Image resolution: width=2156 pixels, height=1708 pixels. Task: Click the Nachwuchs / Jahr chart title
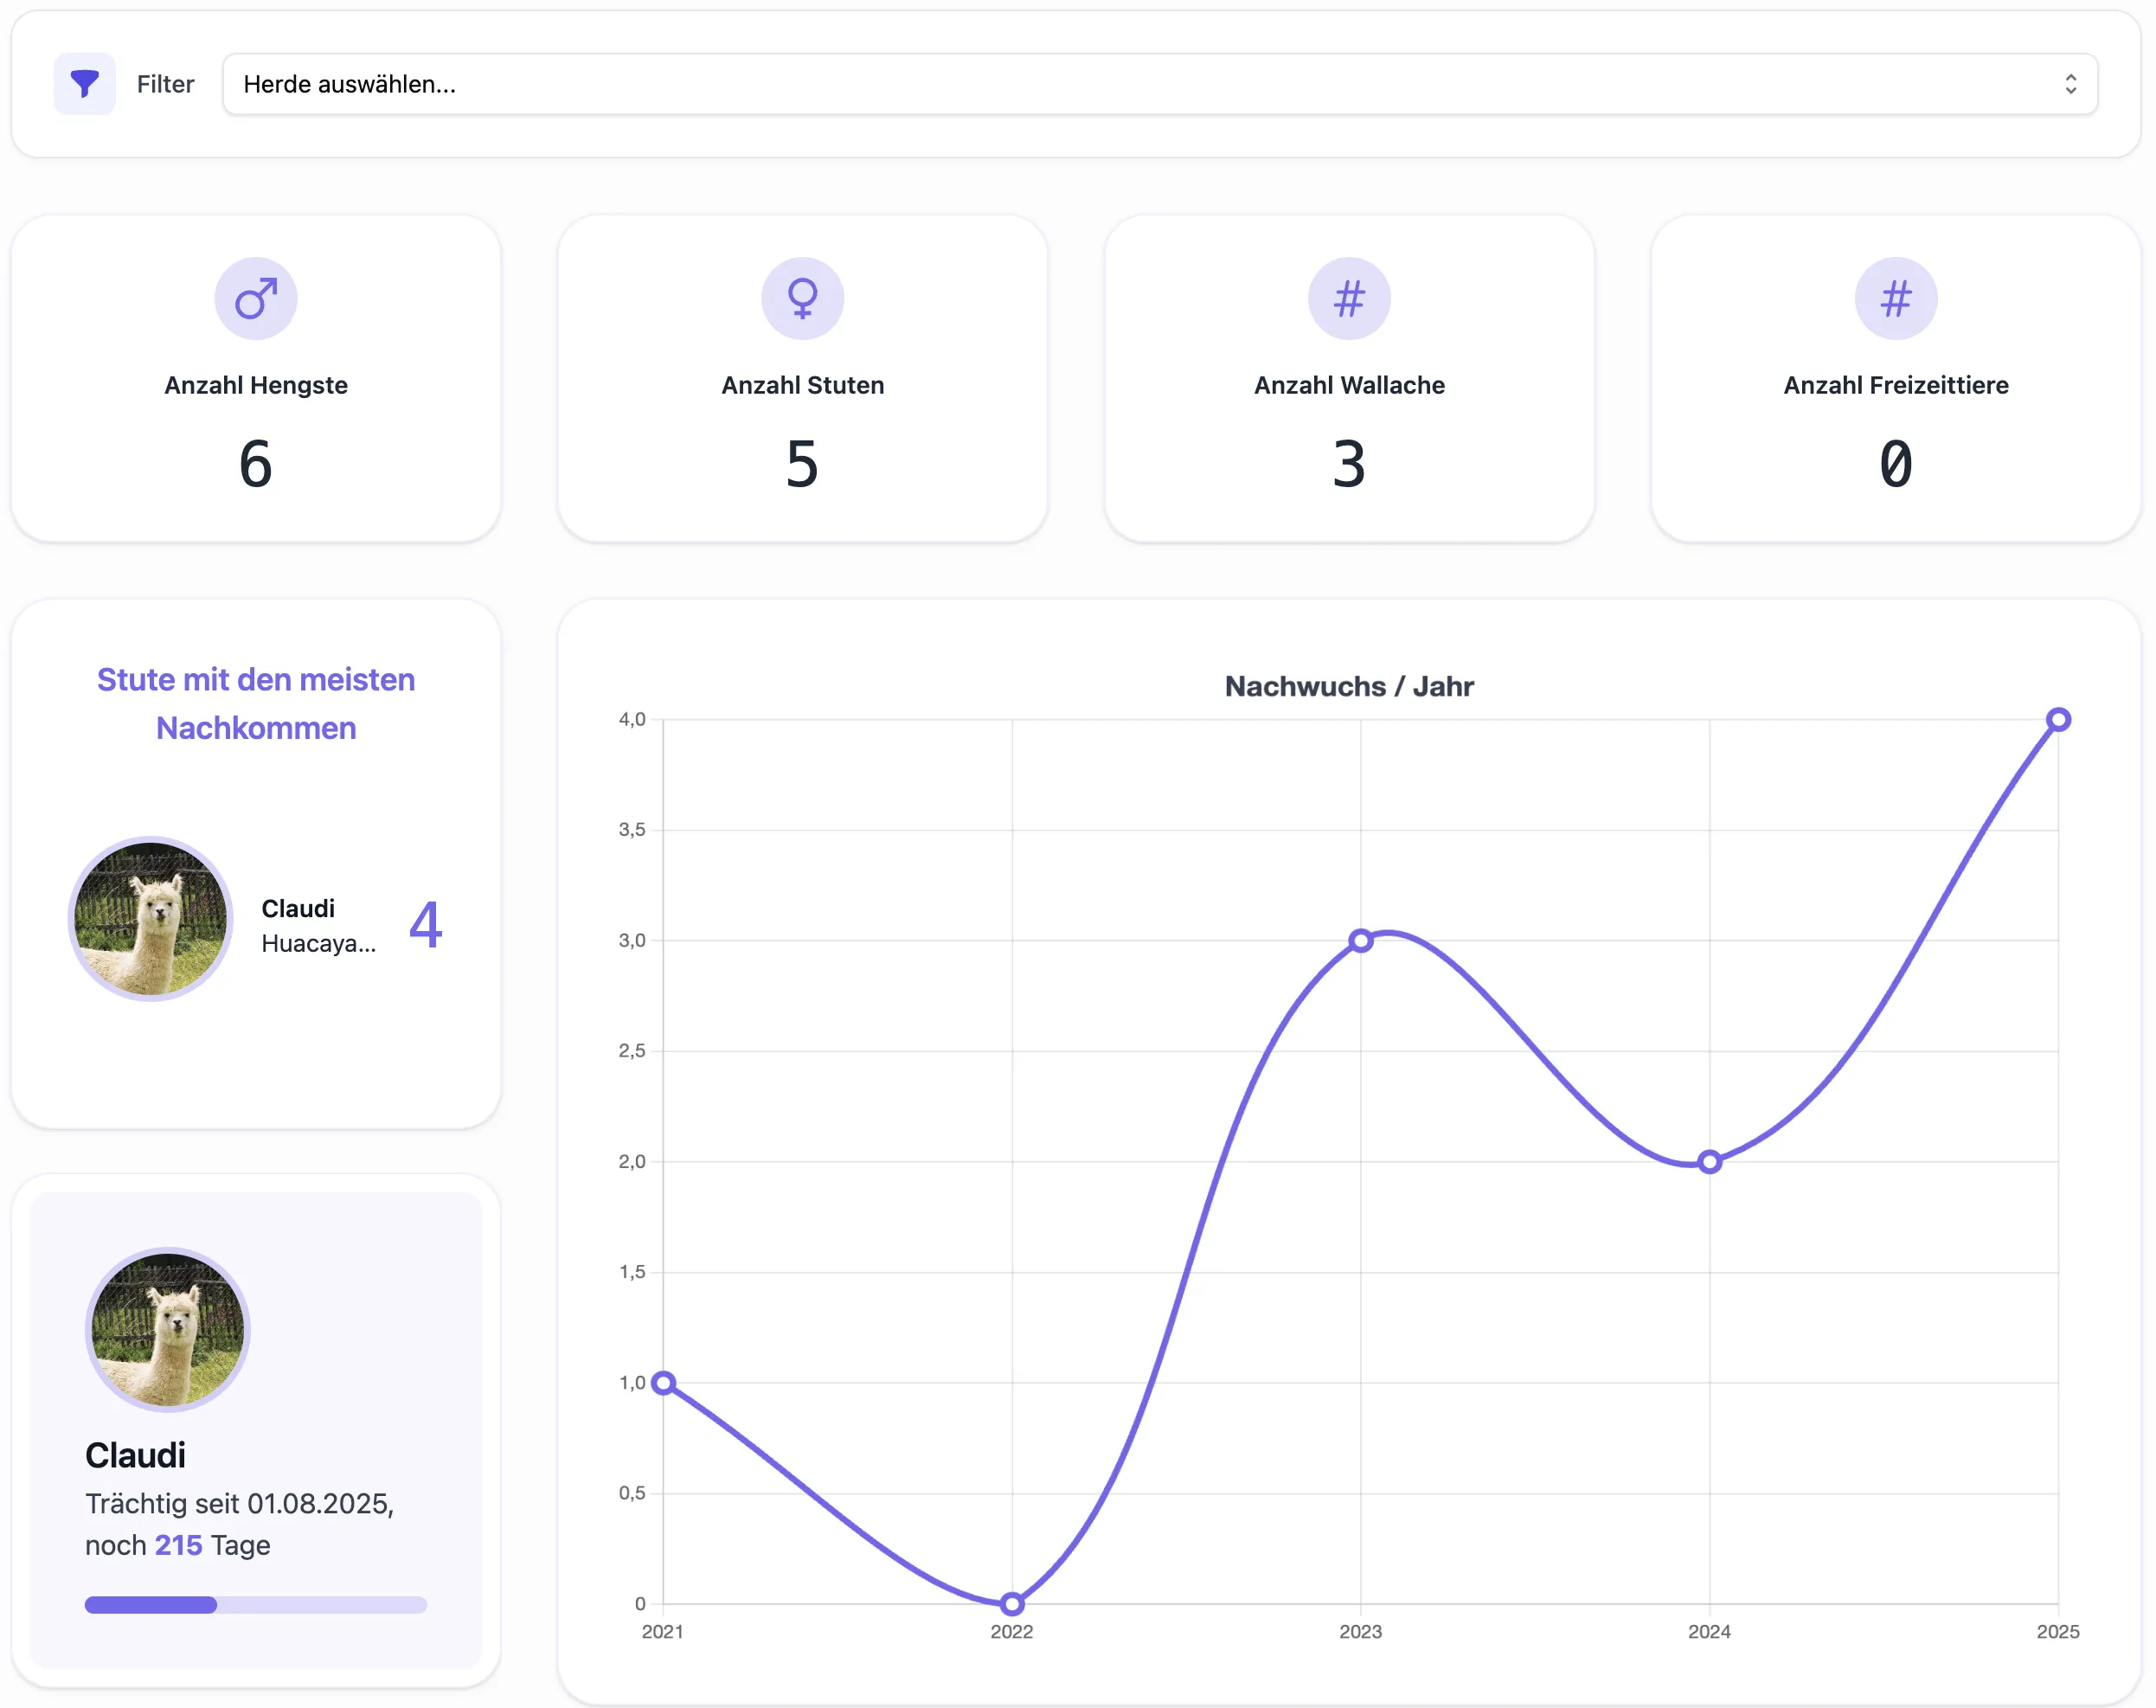(1348, 686)
